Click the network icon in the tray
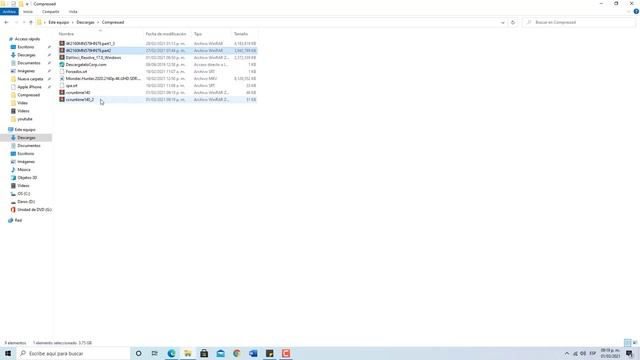Image resolution: width=640 pixels, height=360 pixels. coord(575,353)
